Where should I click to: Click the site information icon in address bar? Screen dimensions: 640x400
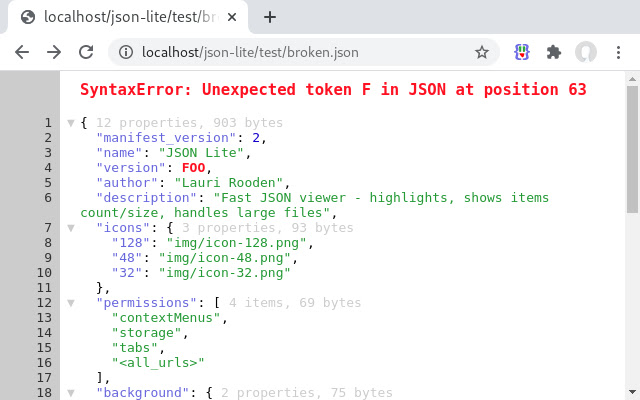point(126,52)
